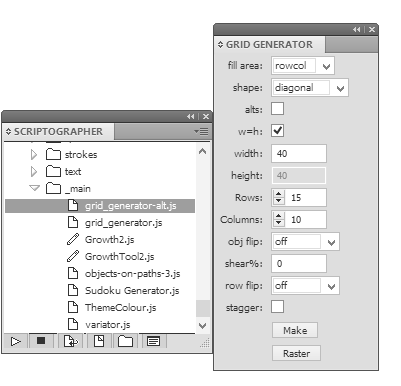The width and height of the screenshot is (401, 386).
Task: Open the fill area dropdown
Action: pyautogui.click(x=303, y=66)
